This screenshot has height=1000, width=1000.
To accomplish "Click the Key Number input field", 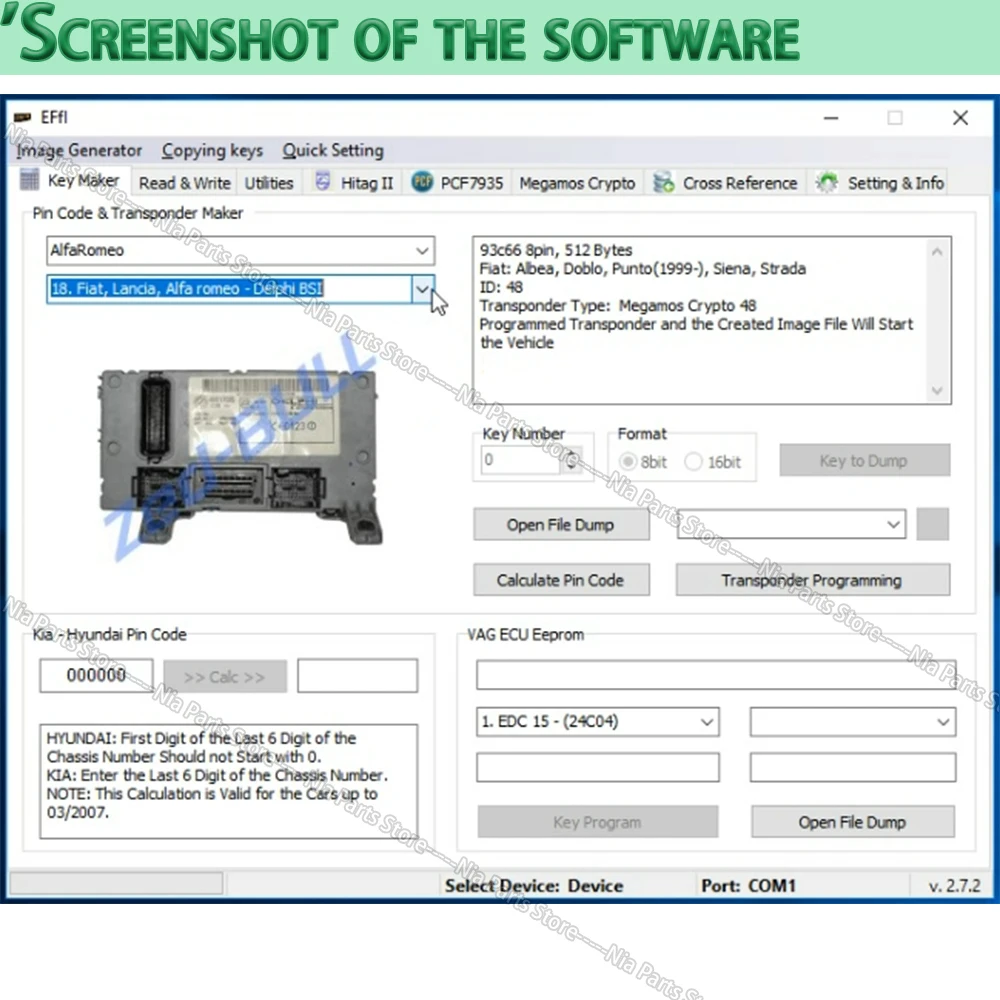I will (x=521, y=459).
